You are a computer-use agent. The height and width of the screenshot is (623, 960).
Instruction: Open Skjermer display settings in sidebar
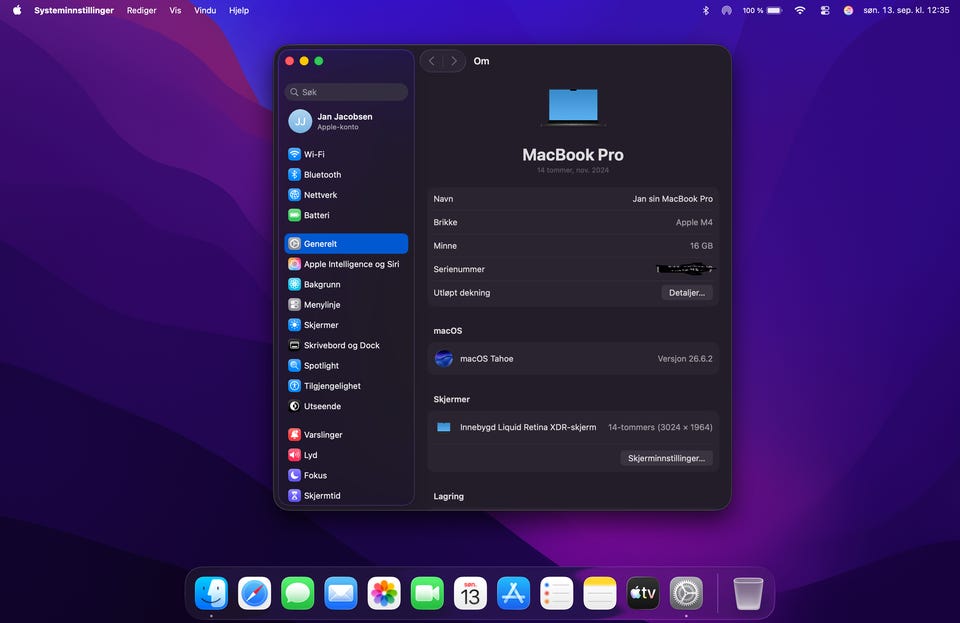346,324
